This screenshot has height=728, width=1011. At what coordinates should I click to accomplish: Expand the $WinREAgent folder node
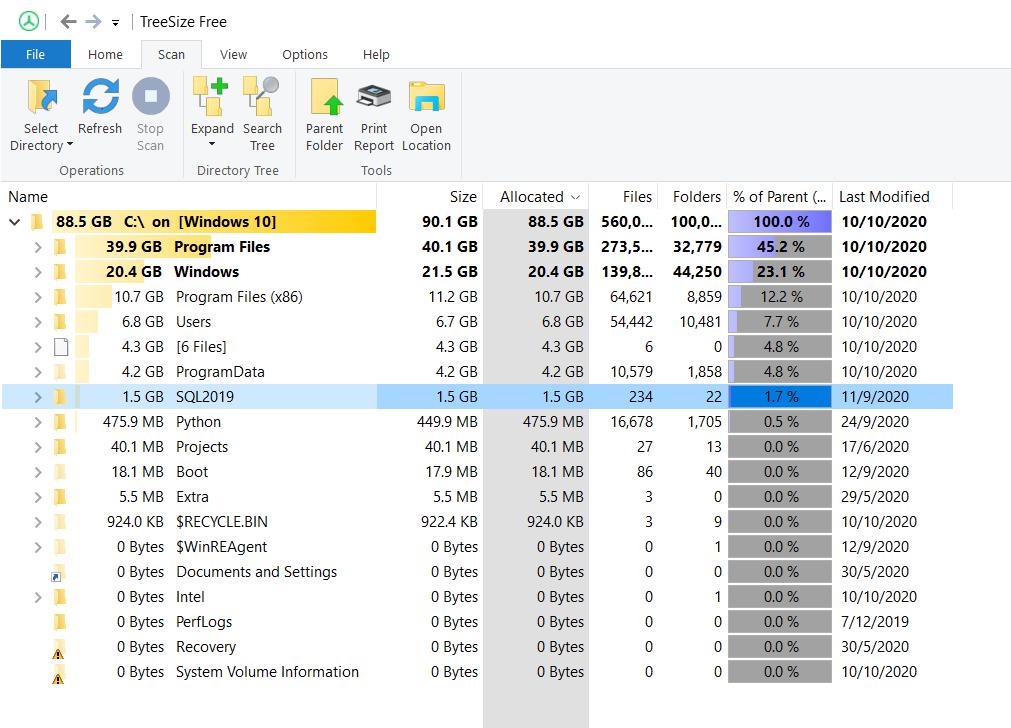tap(37, 547)
